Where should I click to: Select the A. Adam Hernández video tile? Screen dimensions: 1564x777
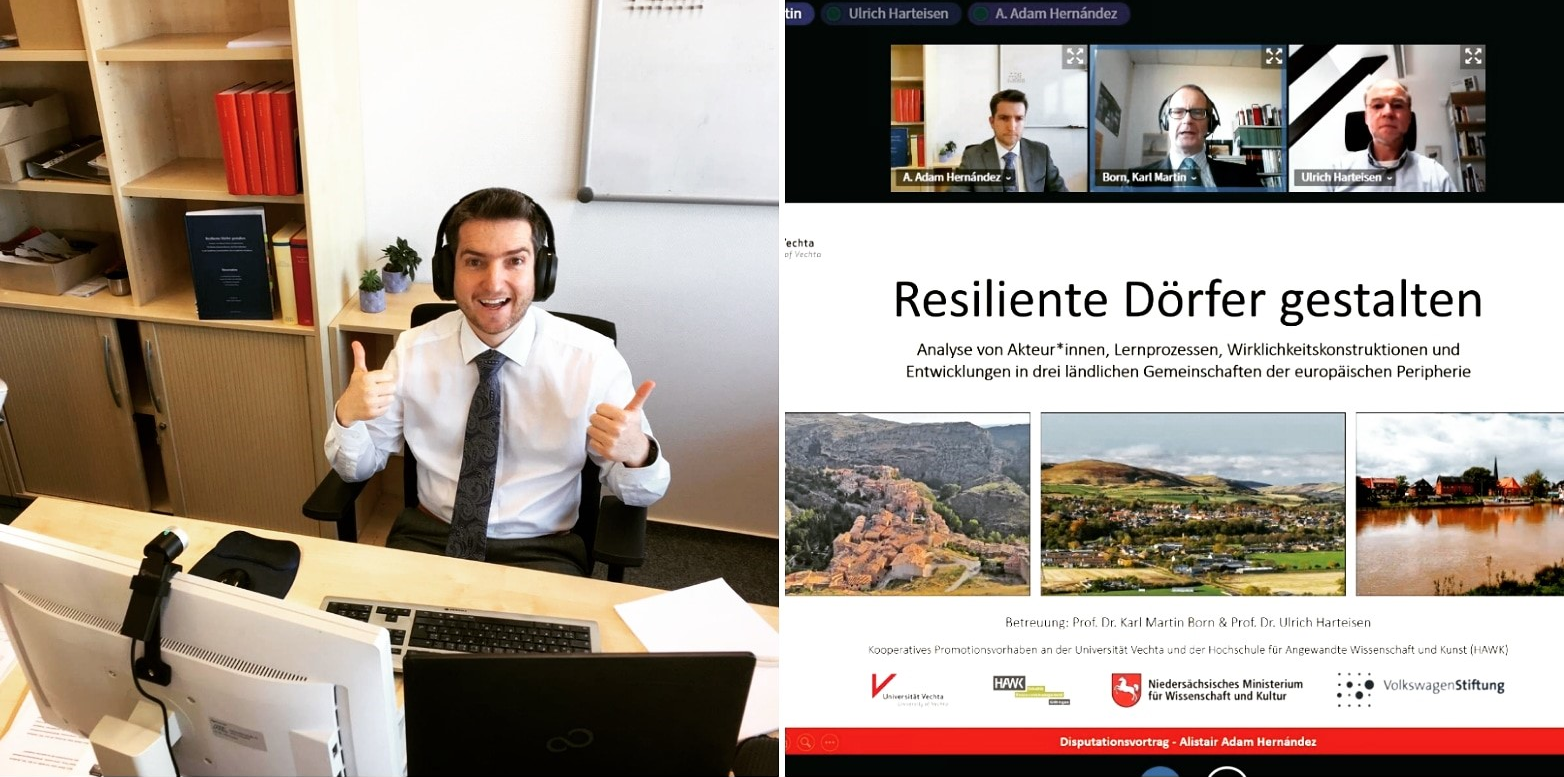(989, 118)
